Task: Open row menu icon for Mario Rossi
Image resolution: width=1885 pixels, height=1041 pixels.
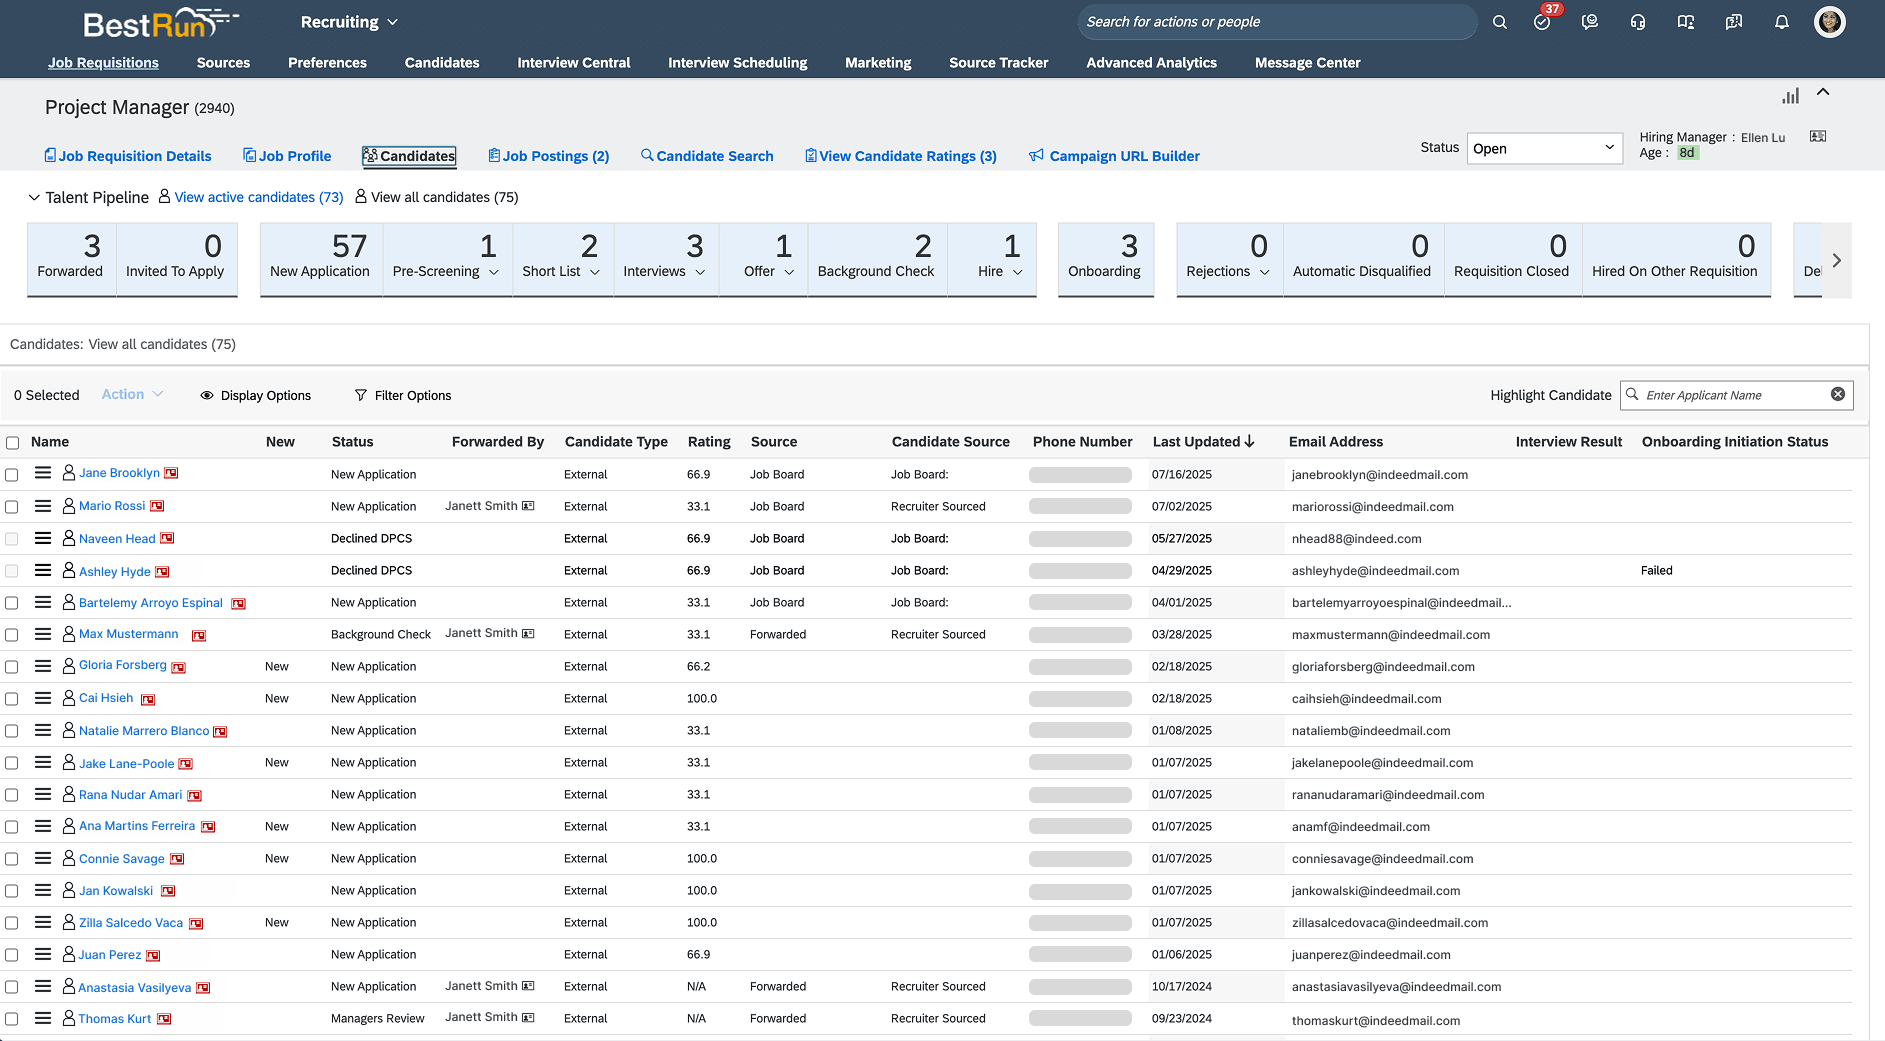Action: point(43,506)
